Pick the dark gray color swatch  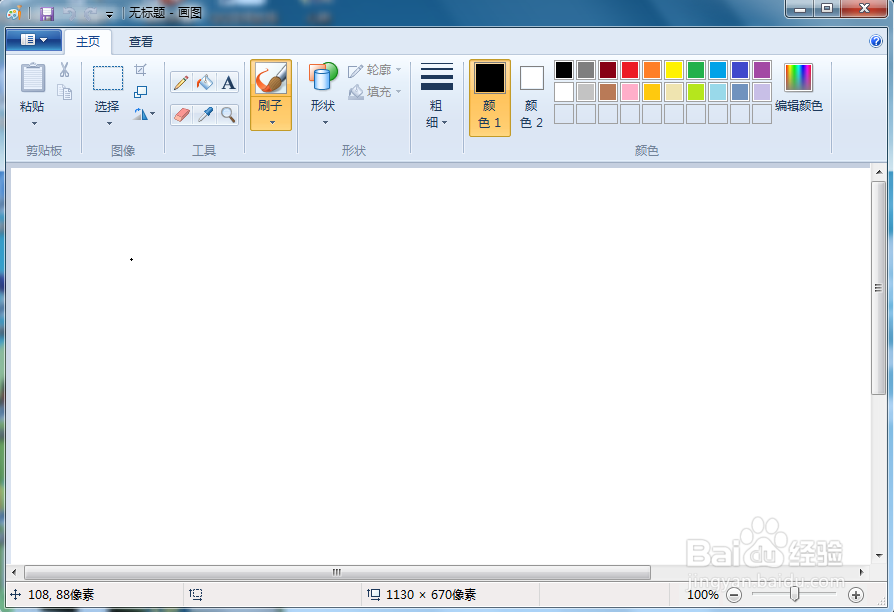(586, 70)
